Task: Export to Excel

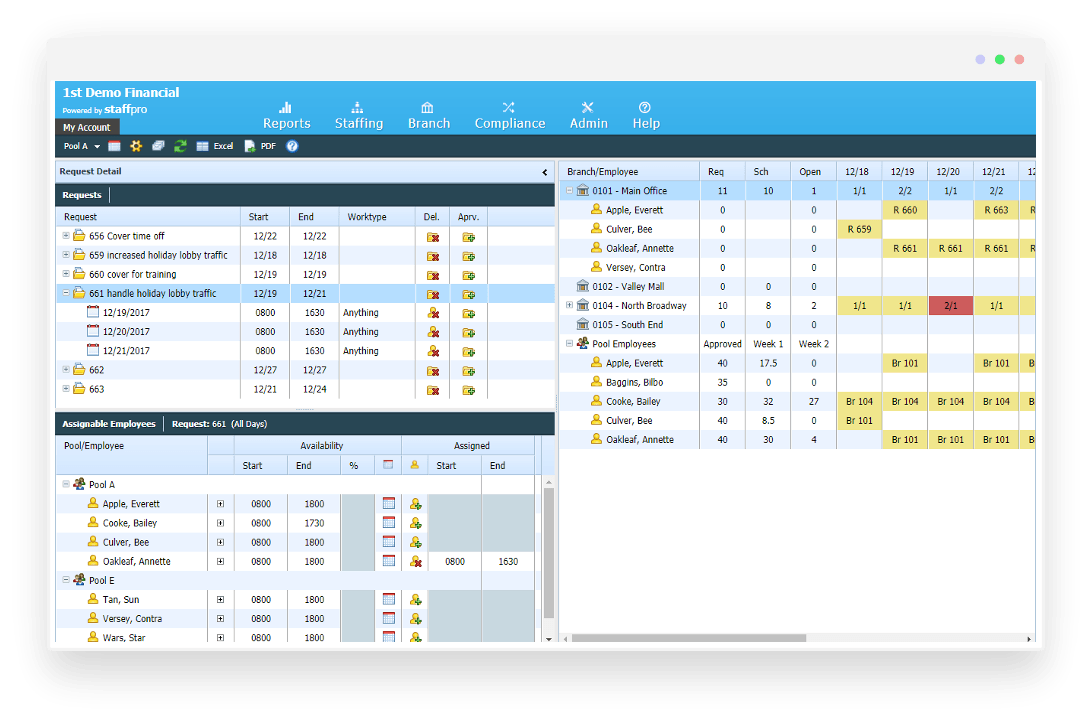Action: coord(215,146)
